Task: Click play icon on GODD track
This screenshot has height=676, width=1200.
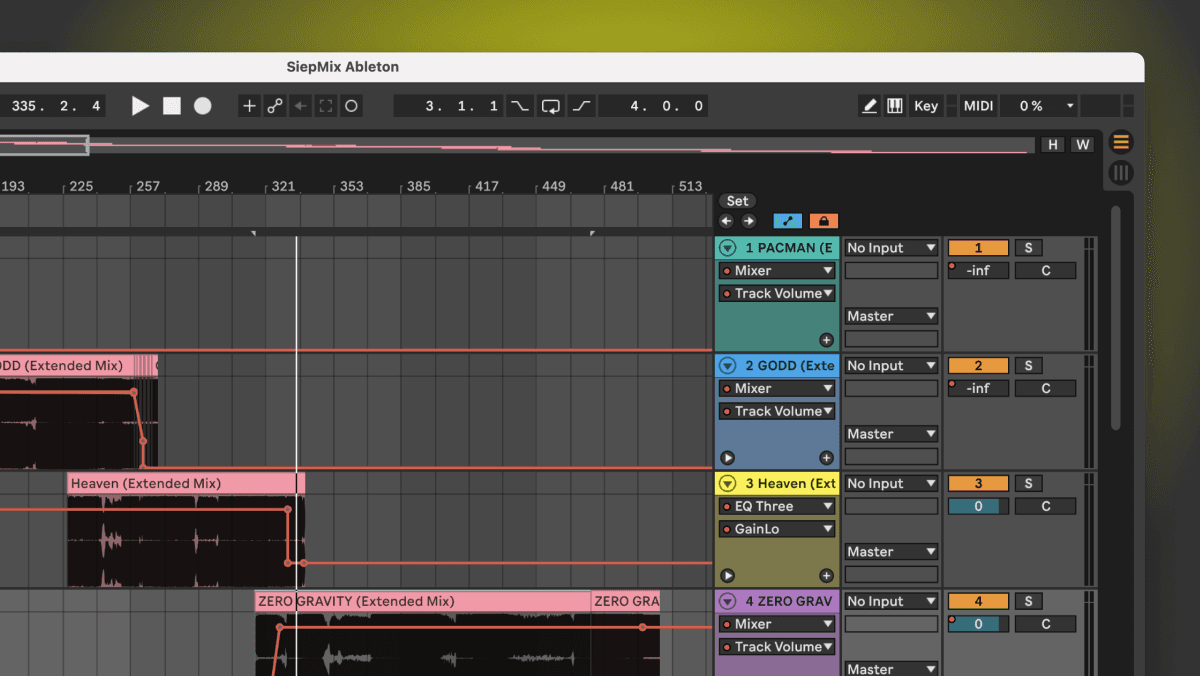Action: coord(728,458)
